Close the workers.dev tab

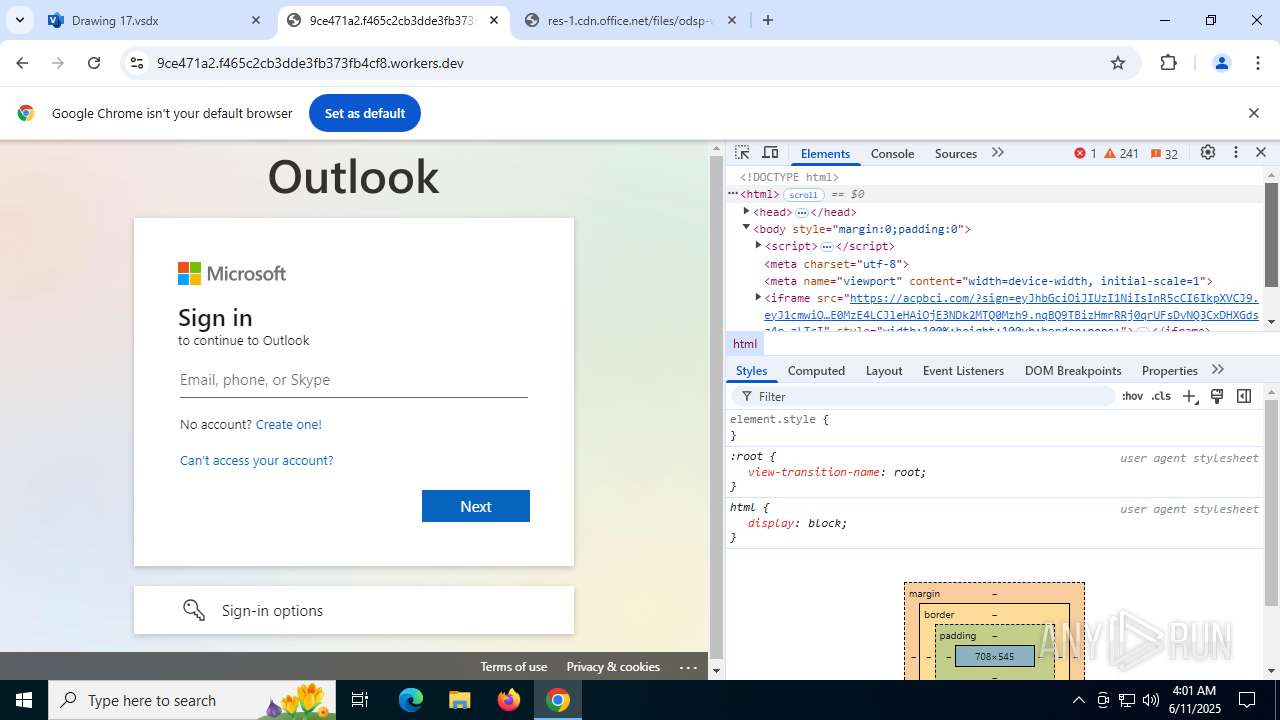[x=494, y=20]
